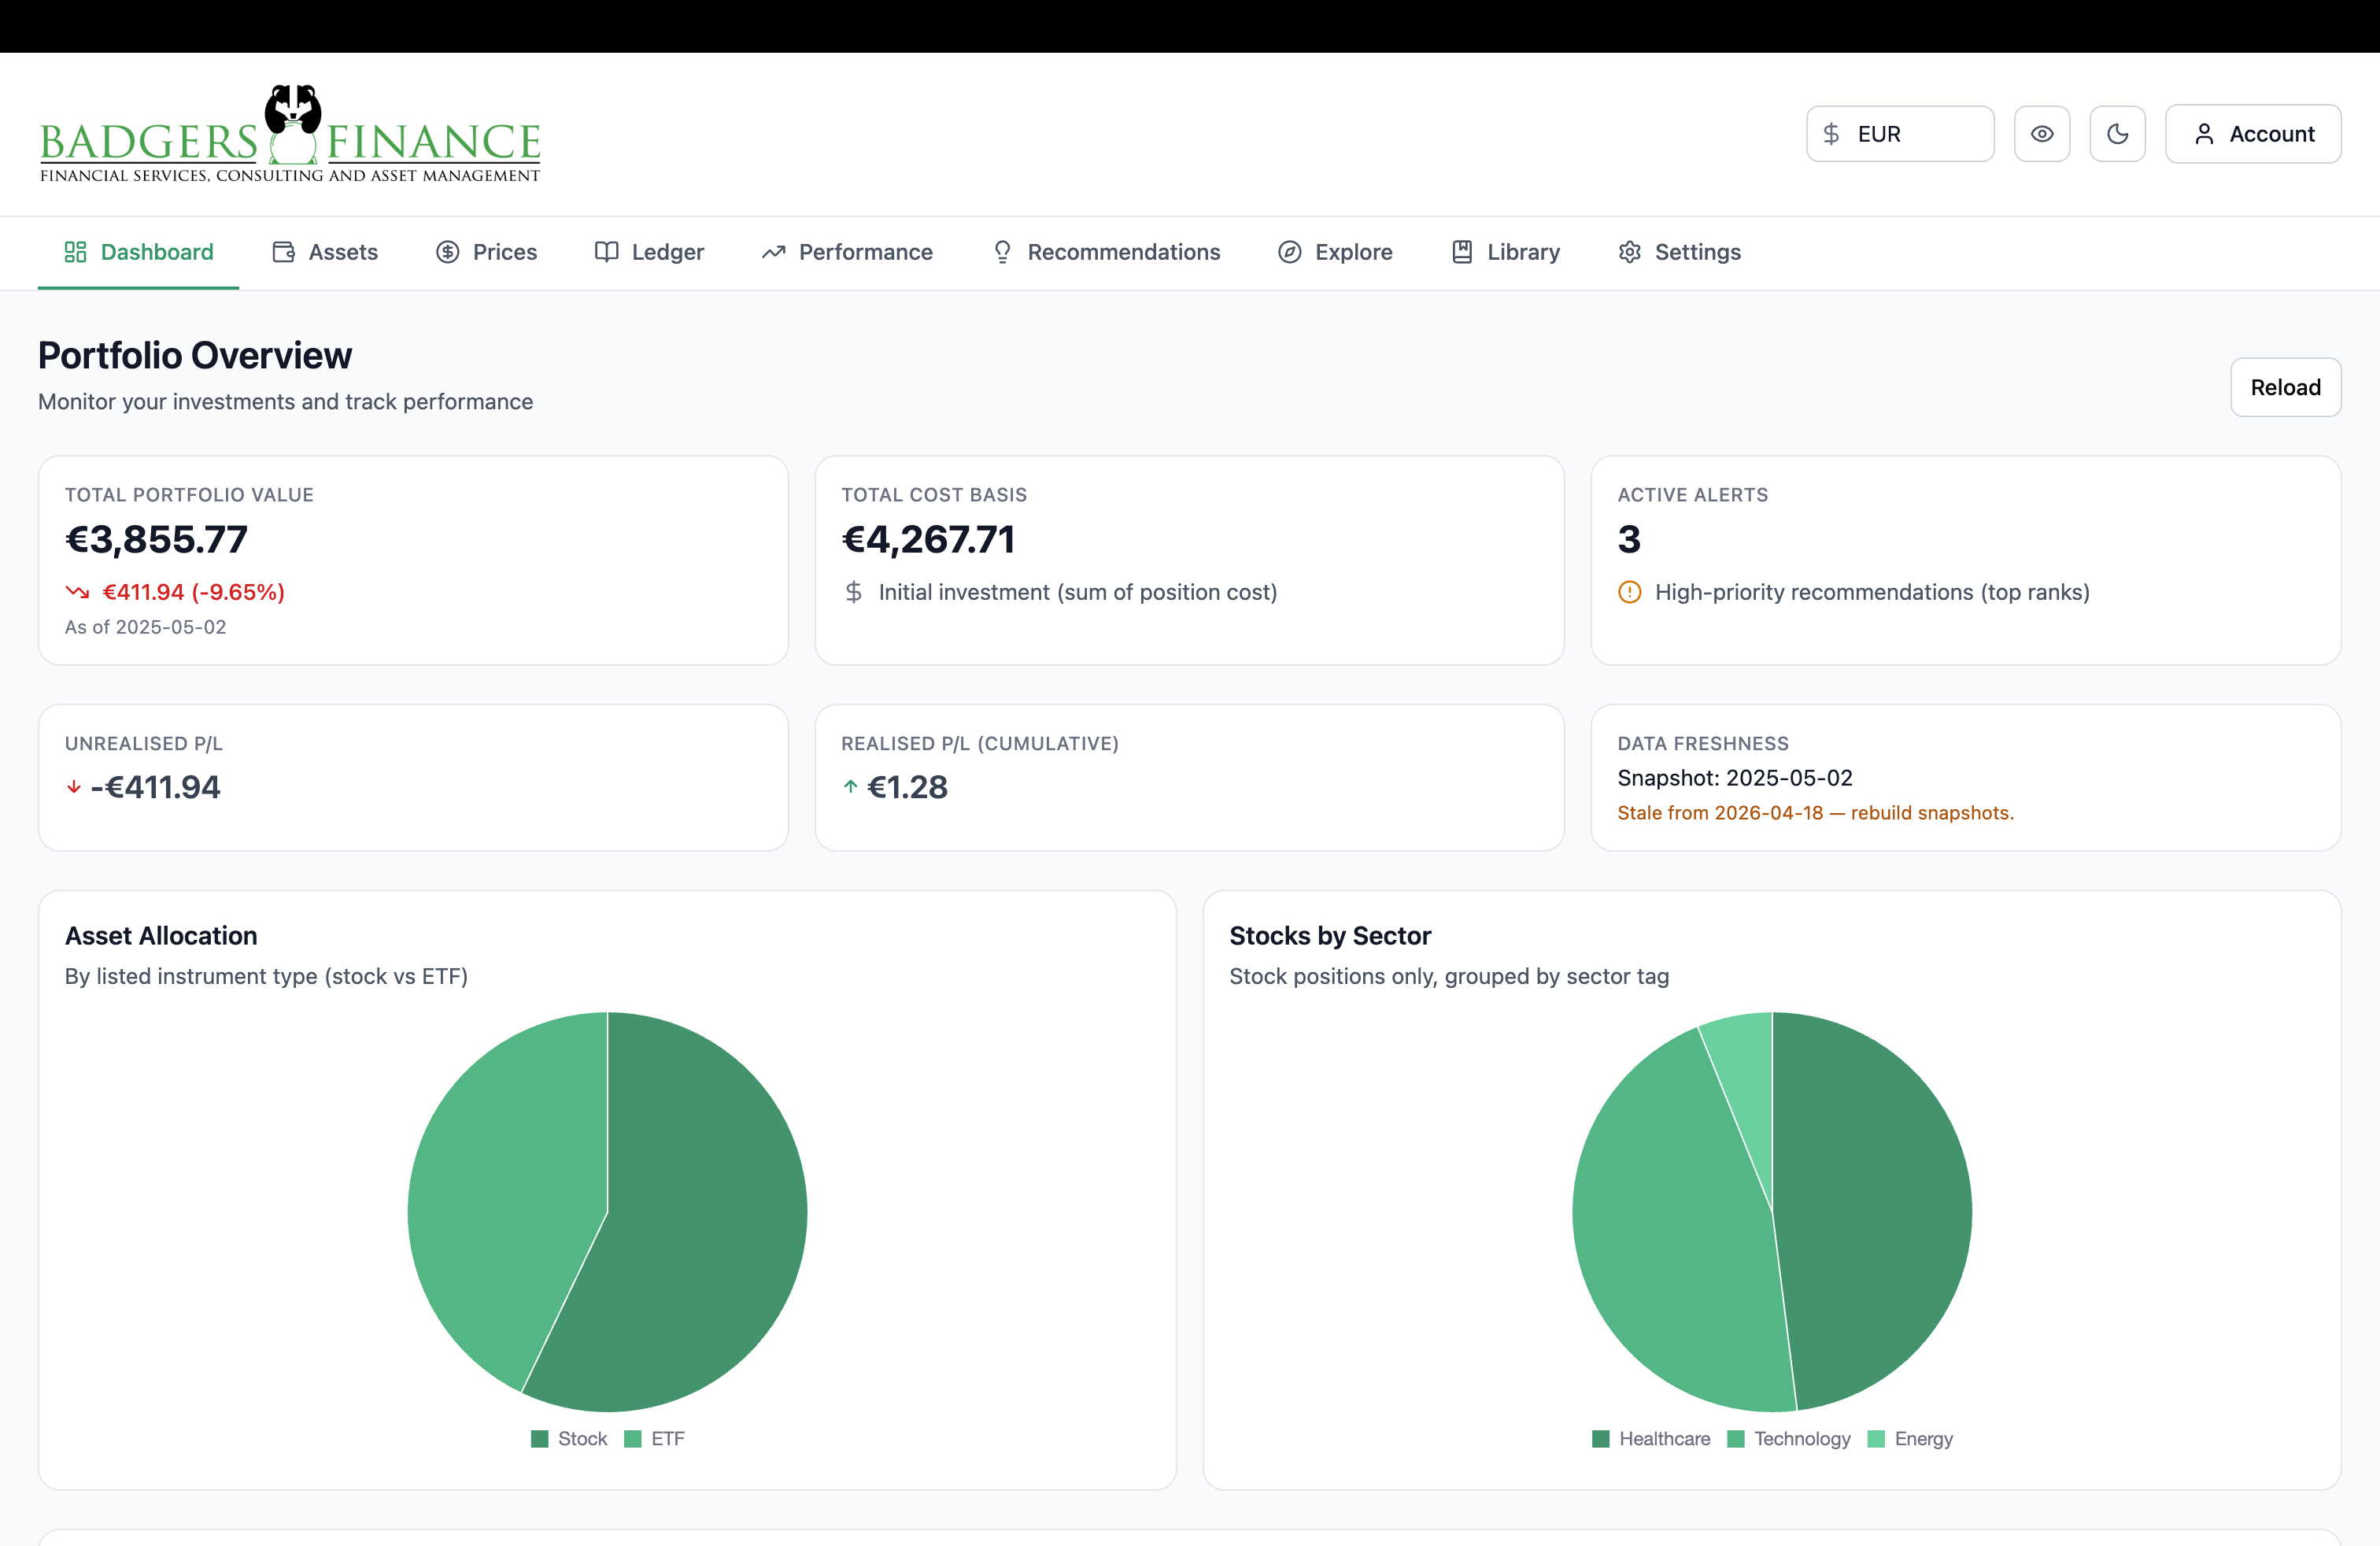
Task: Click the Settings gear icon
Action: click(x=1630, y=252)
